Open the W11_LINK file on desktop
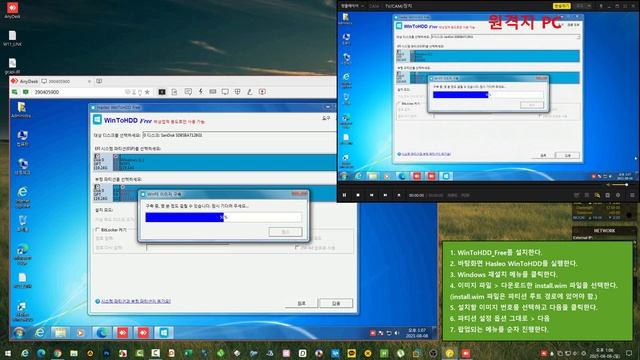 click(x=12, y=38)
